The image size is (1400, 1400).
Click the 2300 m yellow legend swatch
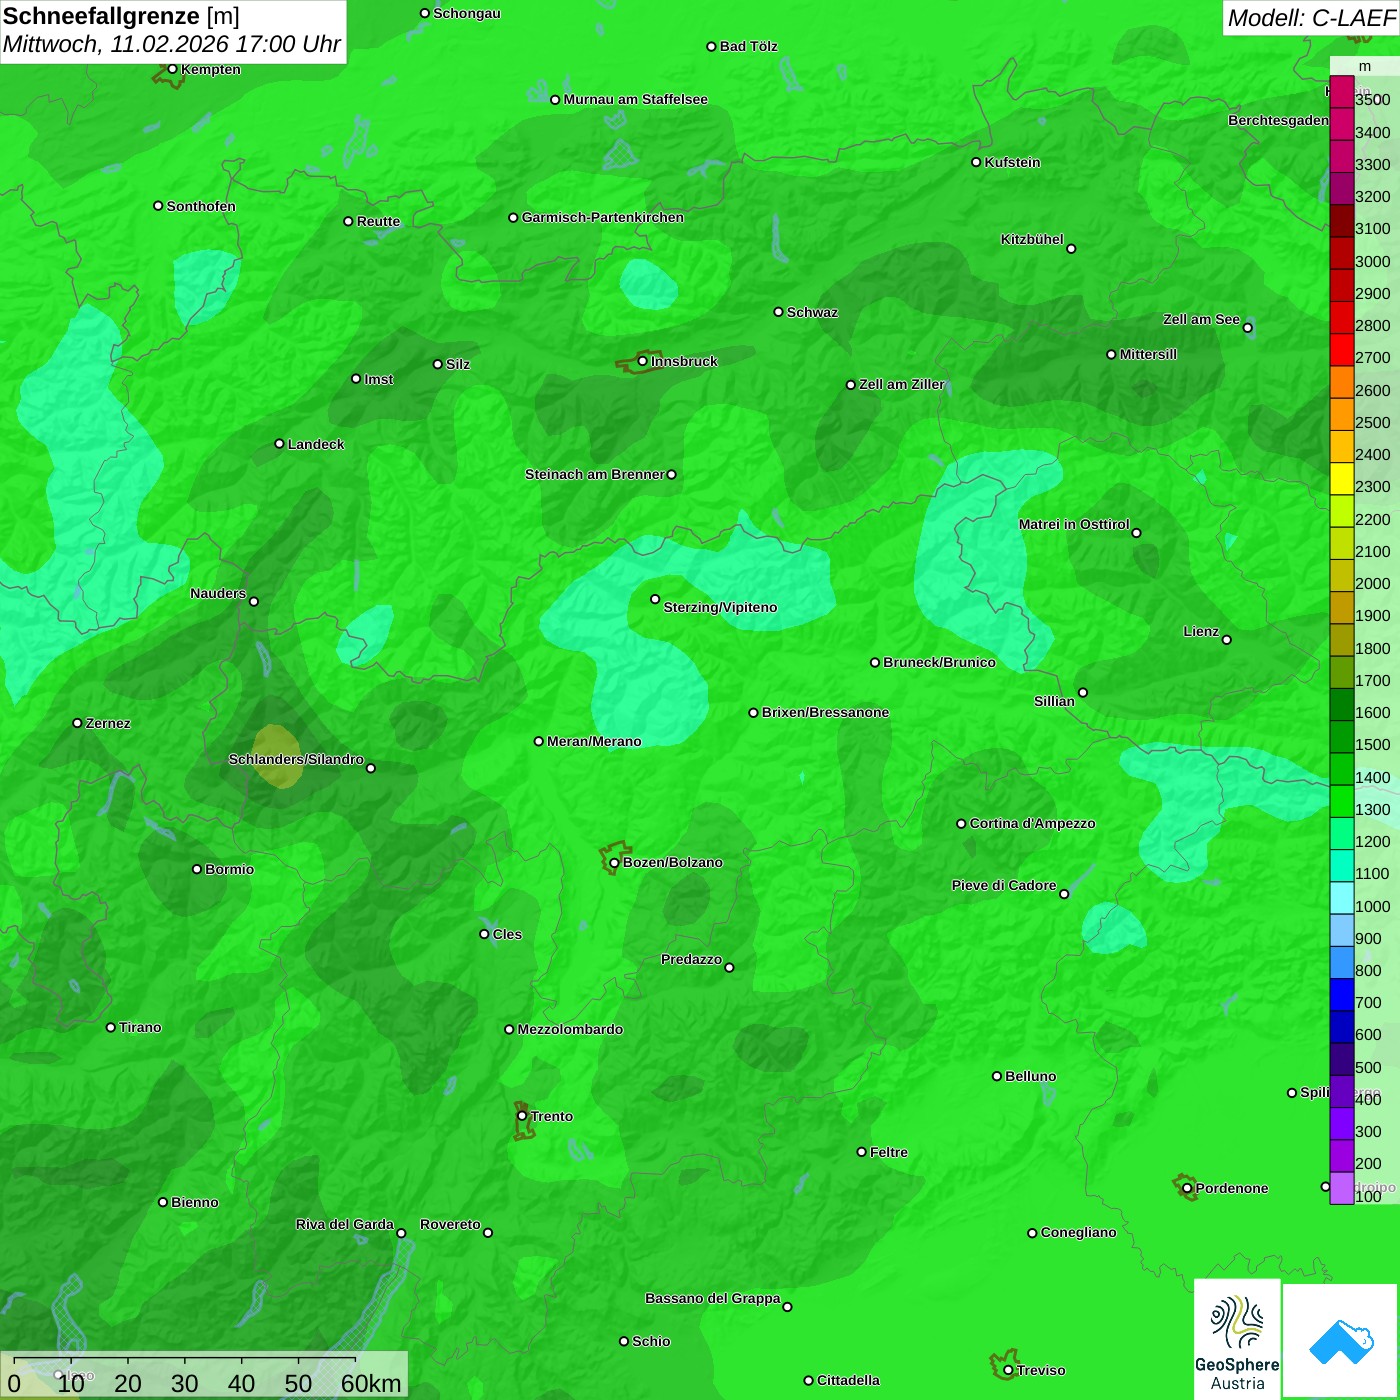click(1341, 479)
